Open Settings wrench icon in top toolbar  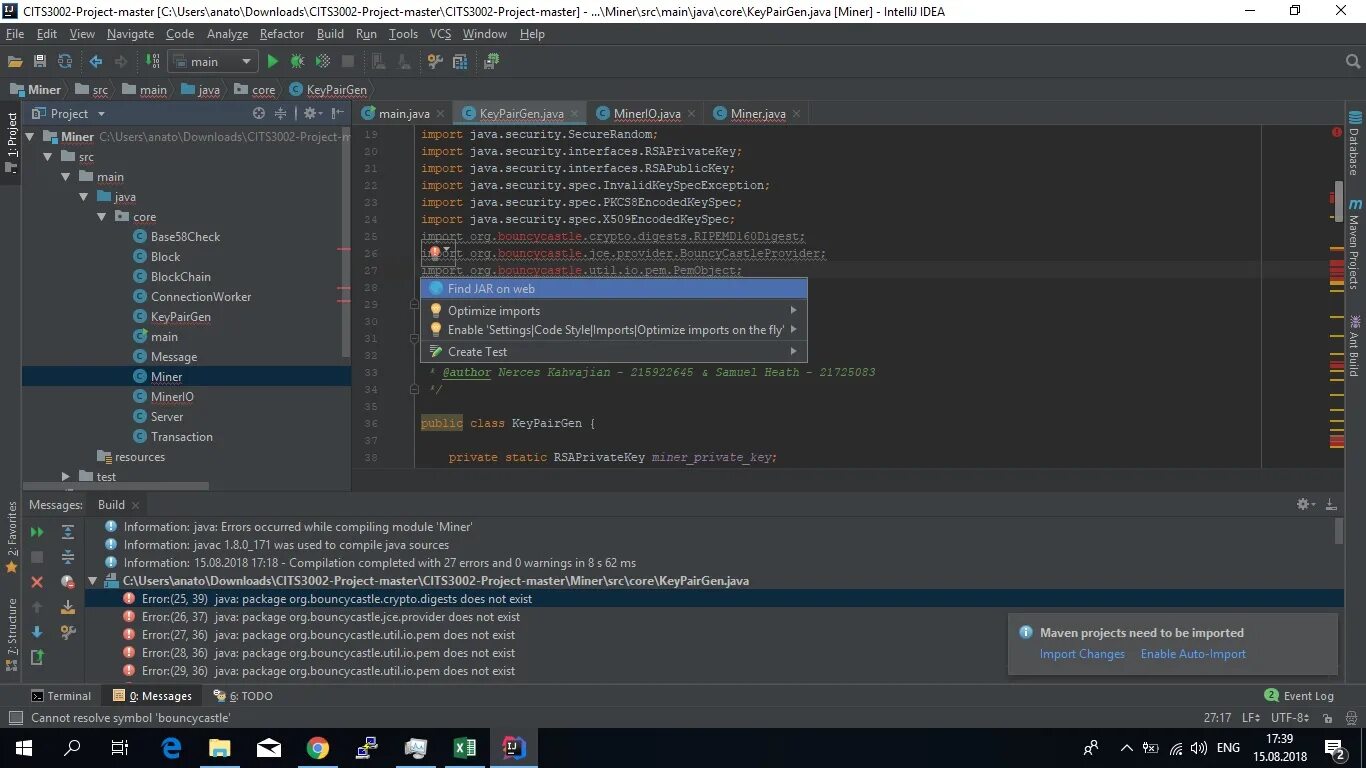pos(435,61)
